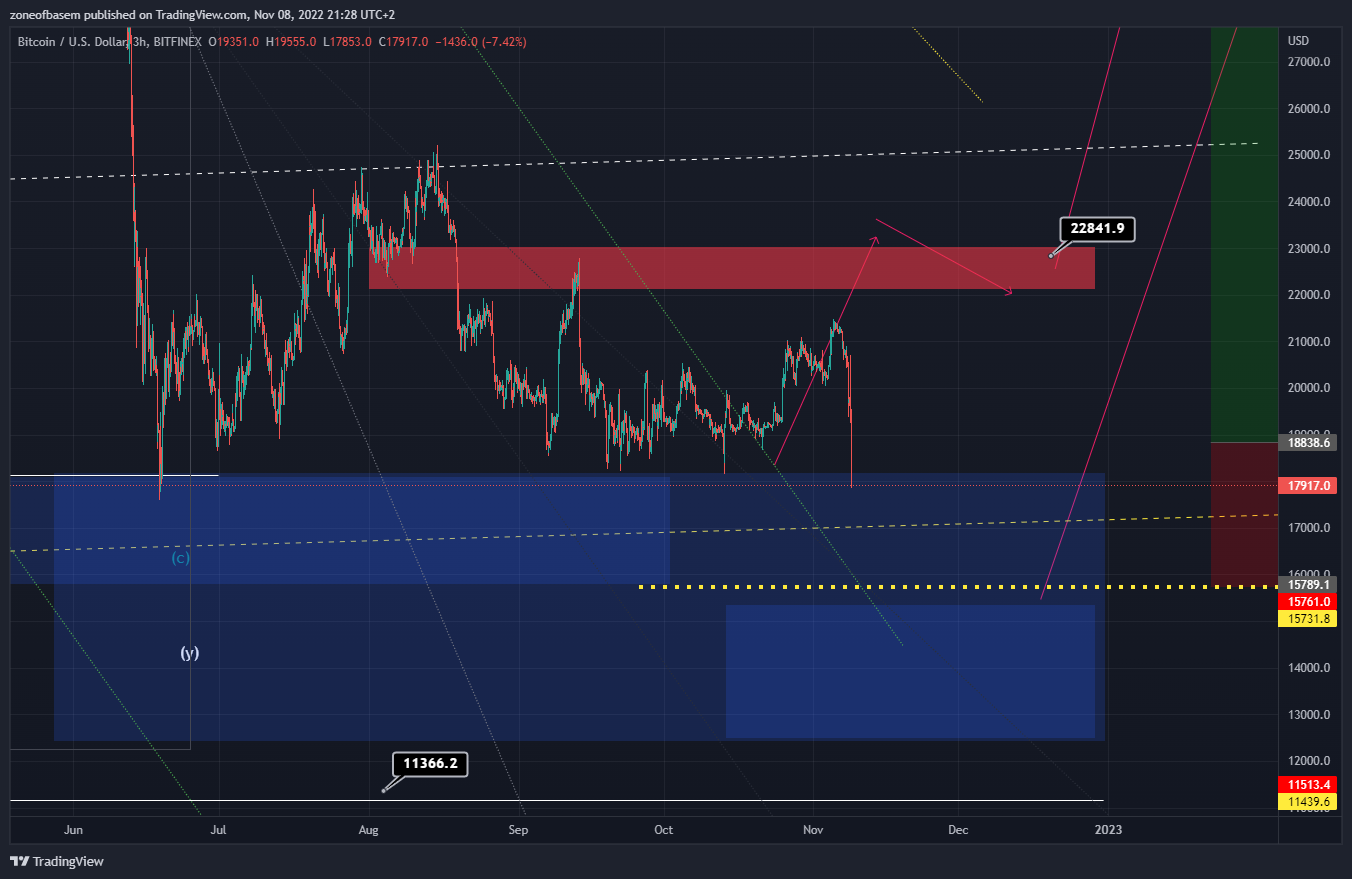Viewport: 1352px width, 879px height.
Task: Click the USD currency label
Action: click(x=1299, y=41)
